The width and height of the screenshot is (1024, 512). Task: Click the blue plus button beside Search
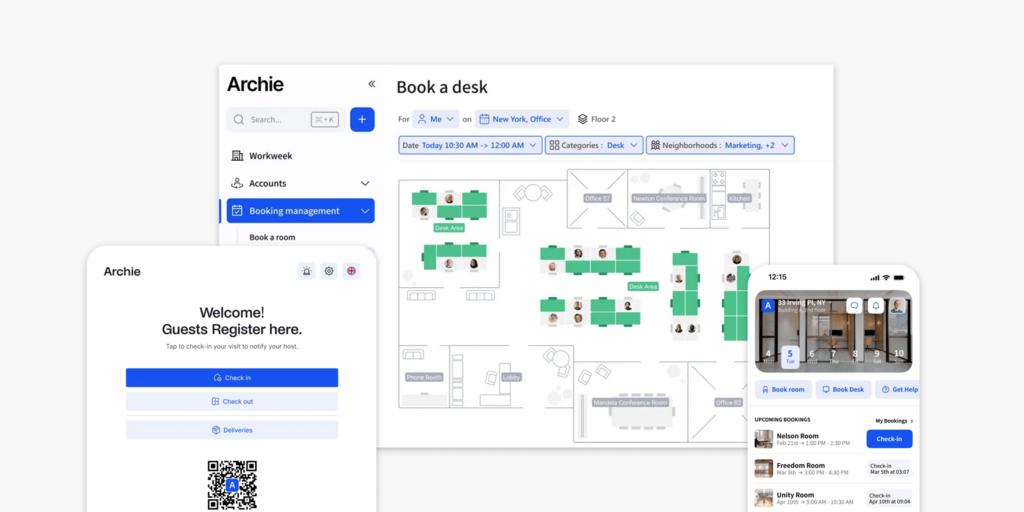[x=362, y=120]
